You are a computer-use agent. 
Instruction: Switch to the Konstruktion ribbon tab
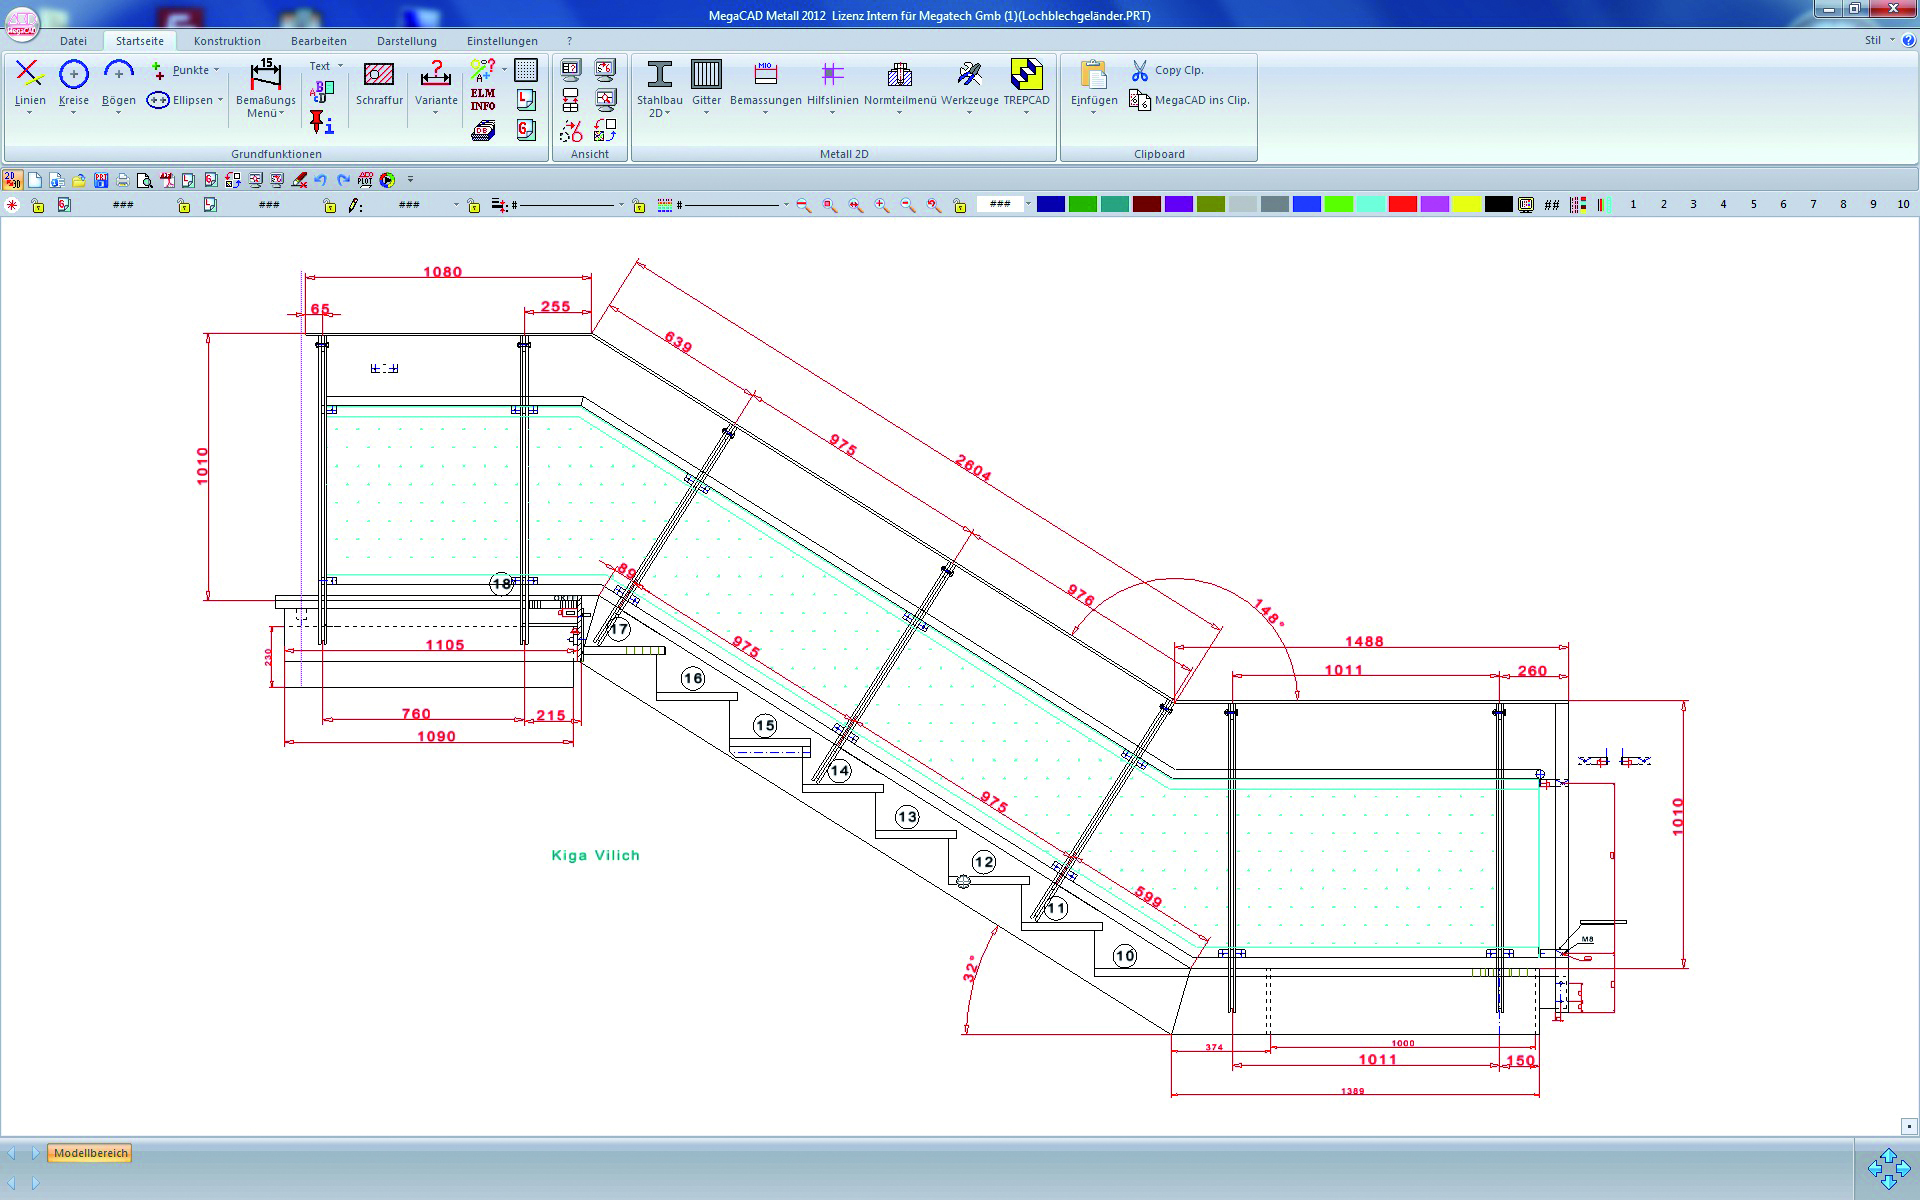227,41
